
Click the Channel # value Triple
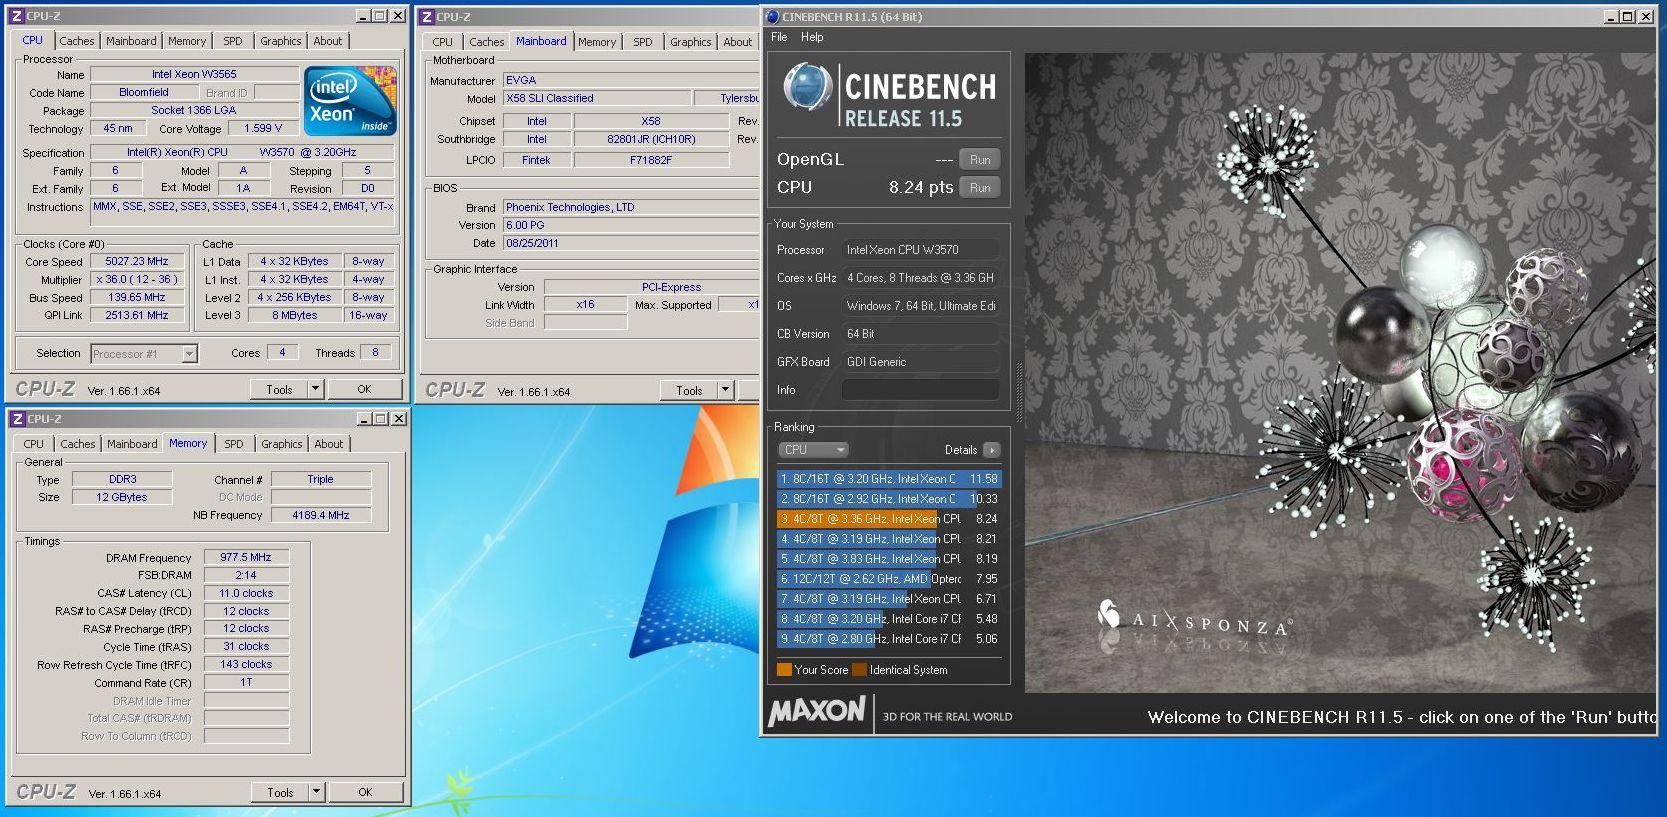321,479
